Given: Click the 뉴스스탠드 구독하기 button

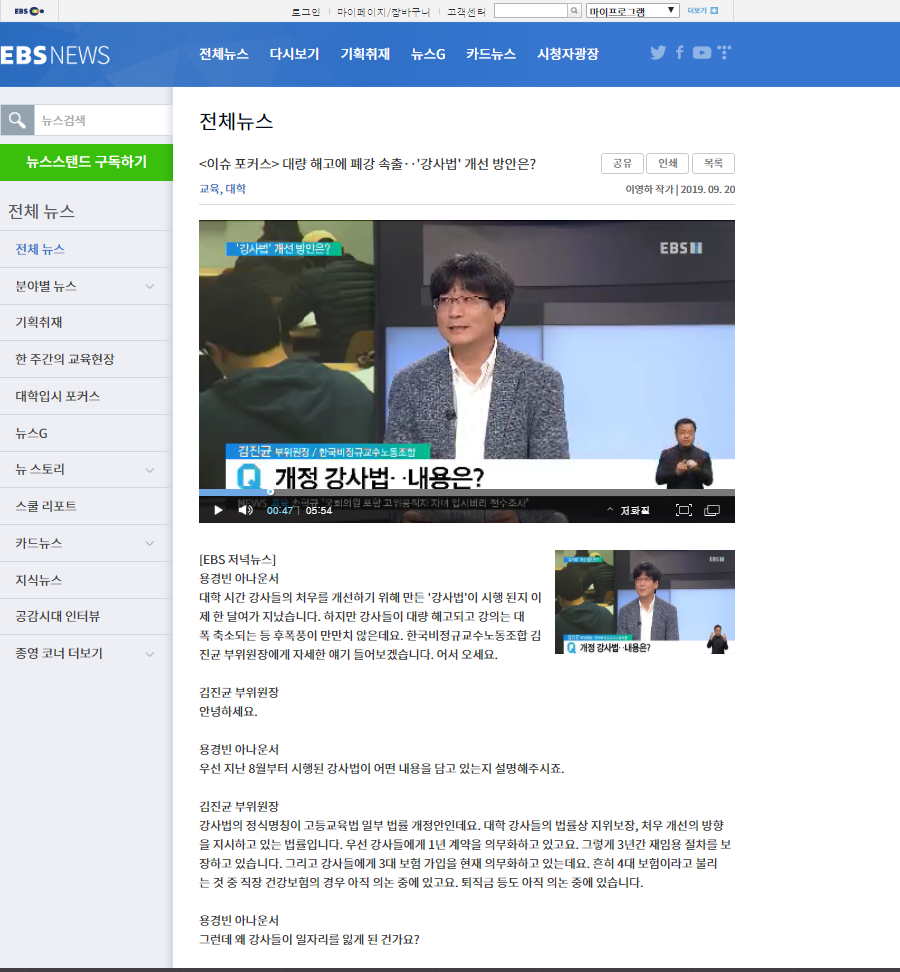Looking at the screenshot, I should pyautogui.click(x=86, y=161).
